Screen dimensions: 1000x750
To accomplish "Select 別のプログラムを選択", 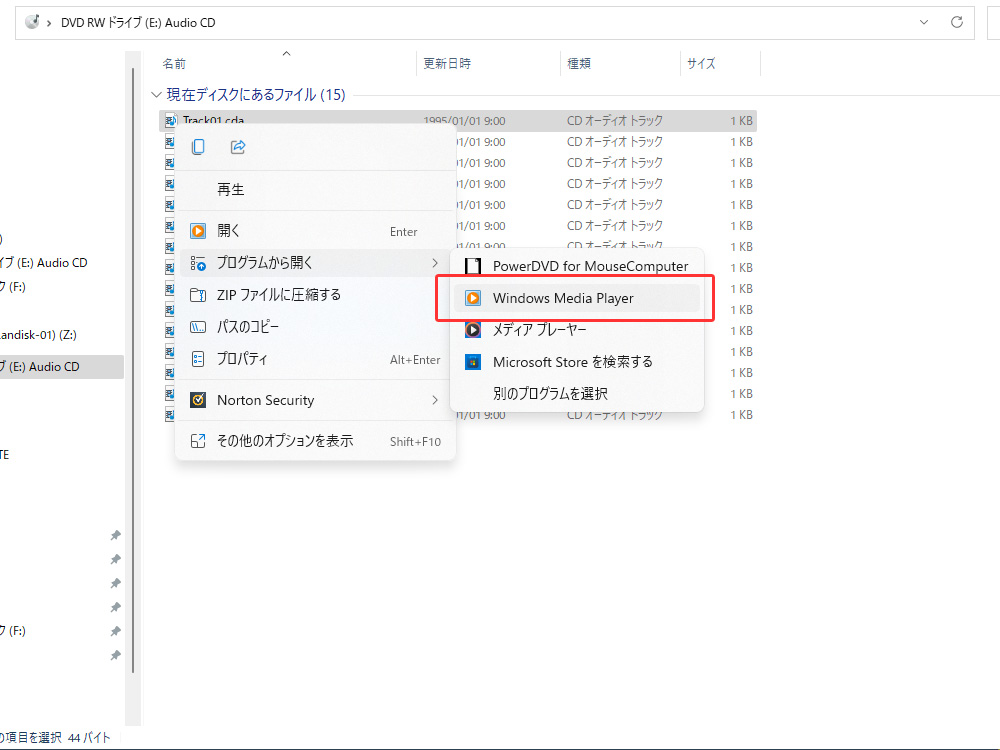I will tap(577, 393).
